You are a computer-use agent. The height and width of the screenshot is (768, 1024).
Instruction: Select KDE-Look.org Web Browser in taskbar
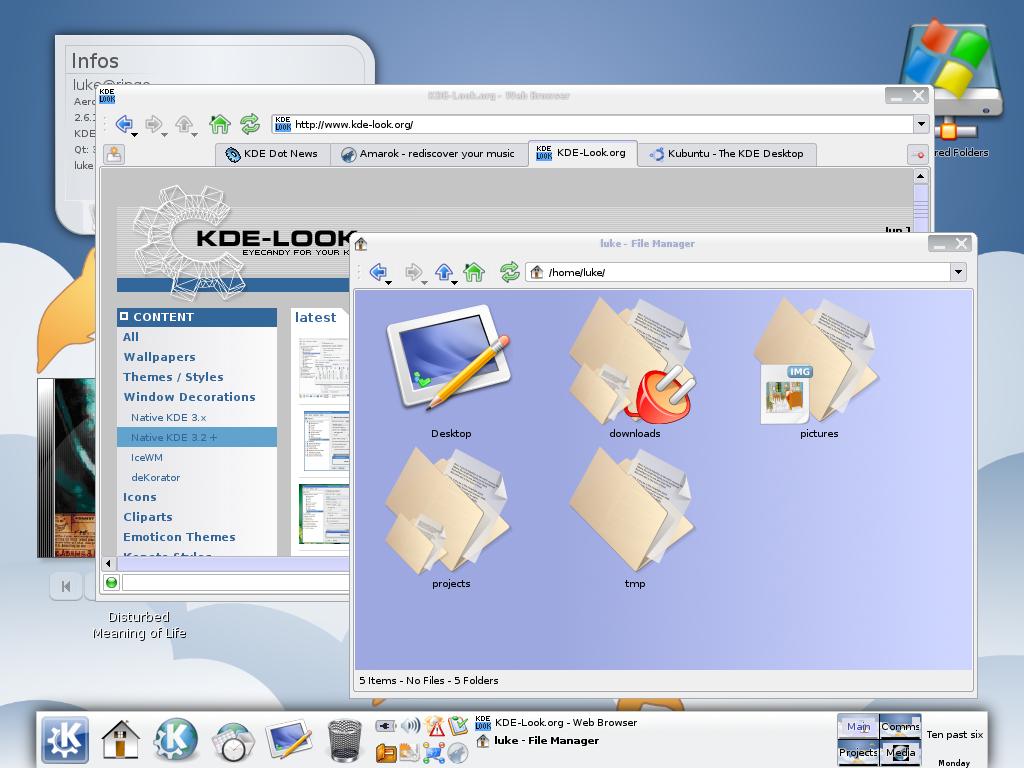coord(556,722)
